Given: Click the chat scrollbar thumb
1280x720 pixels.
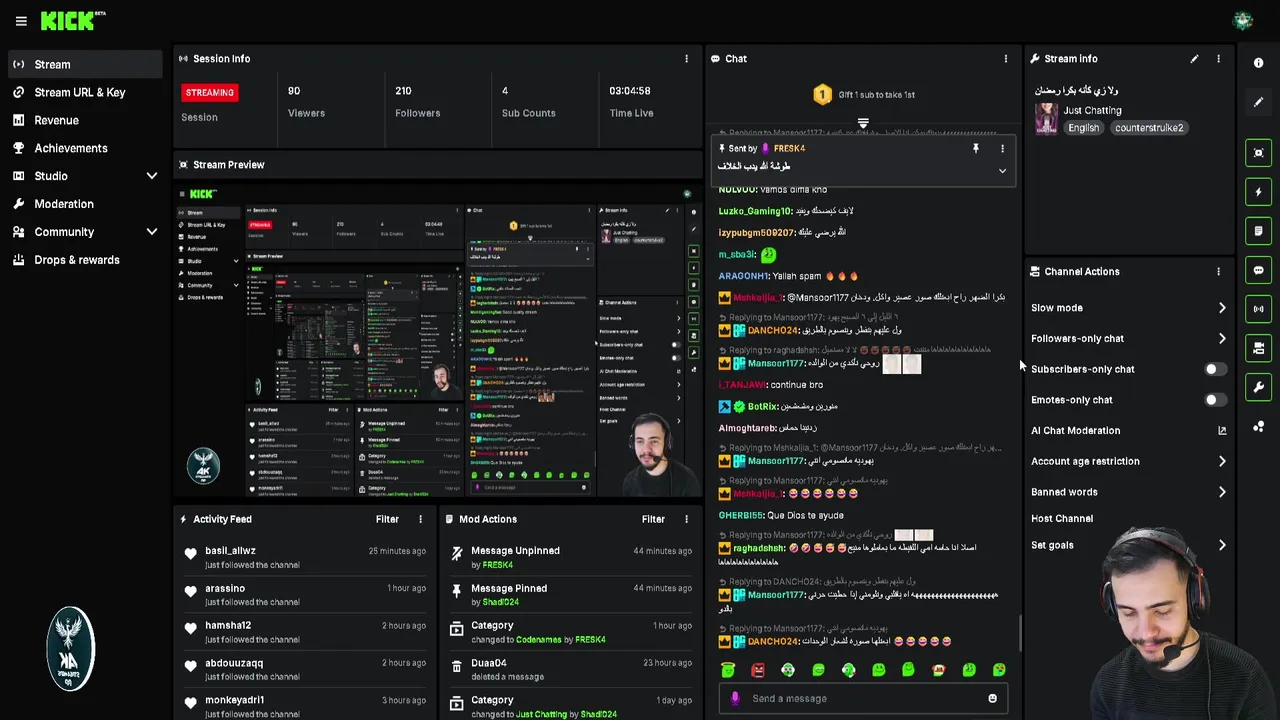Looking at the screenshot, I should click(1020, 632).
